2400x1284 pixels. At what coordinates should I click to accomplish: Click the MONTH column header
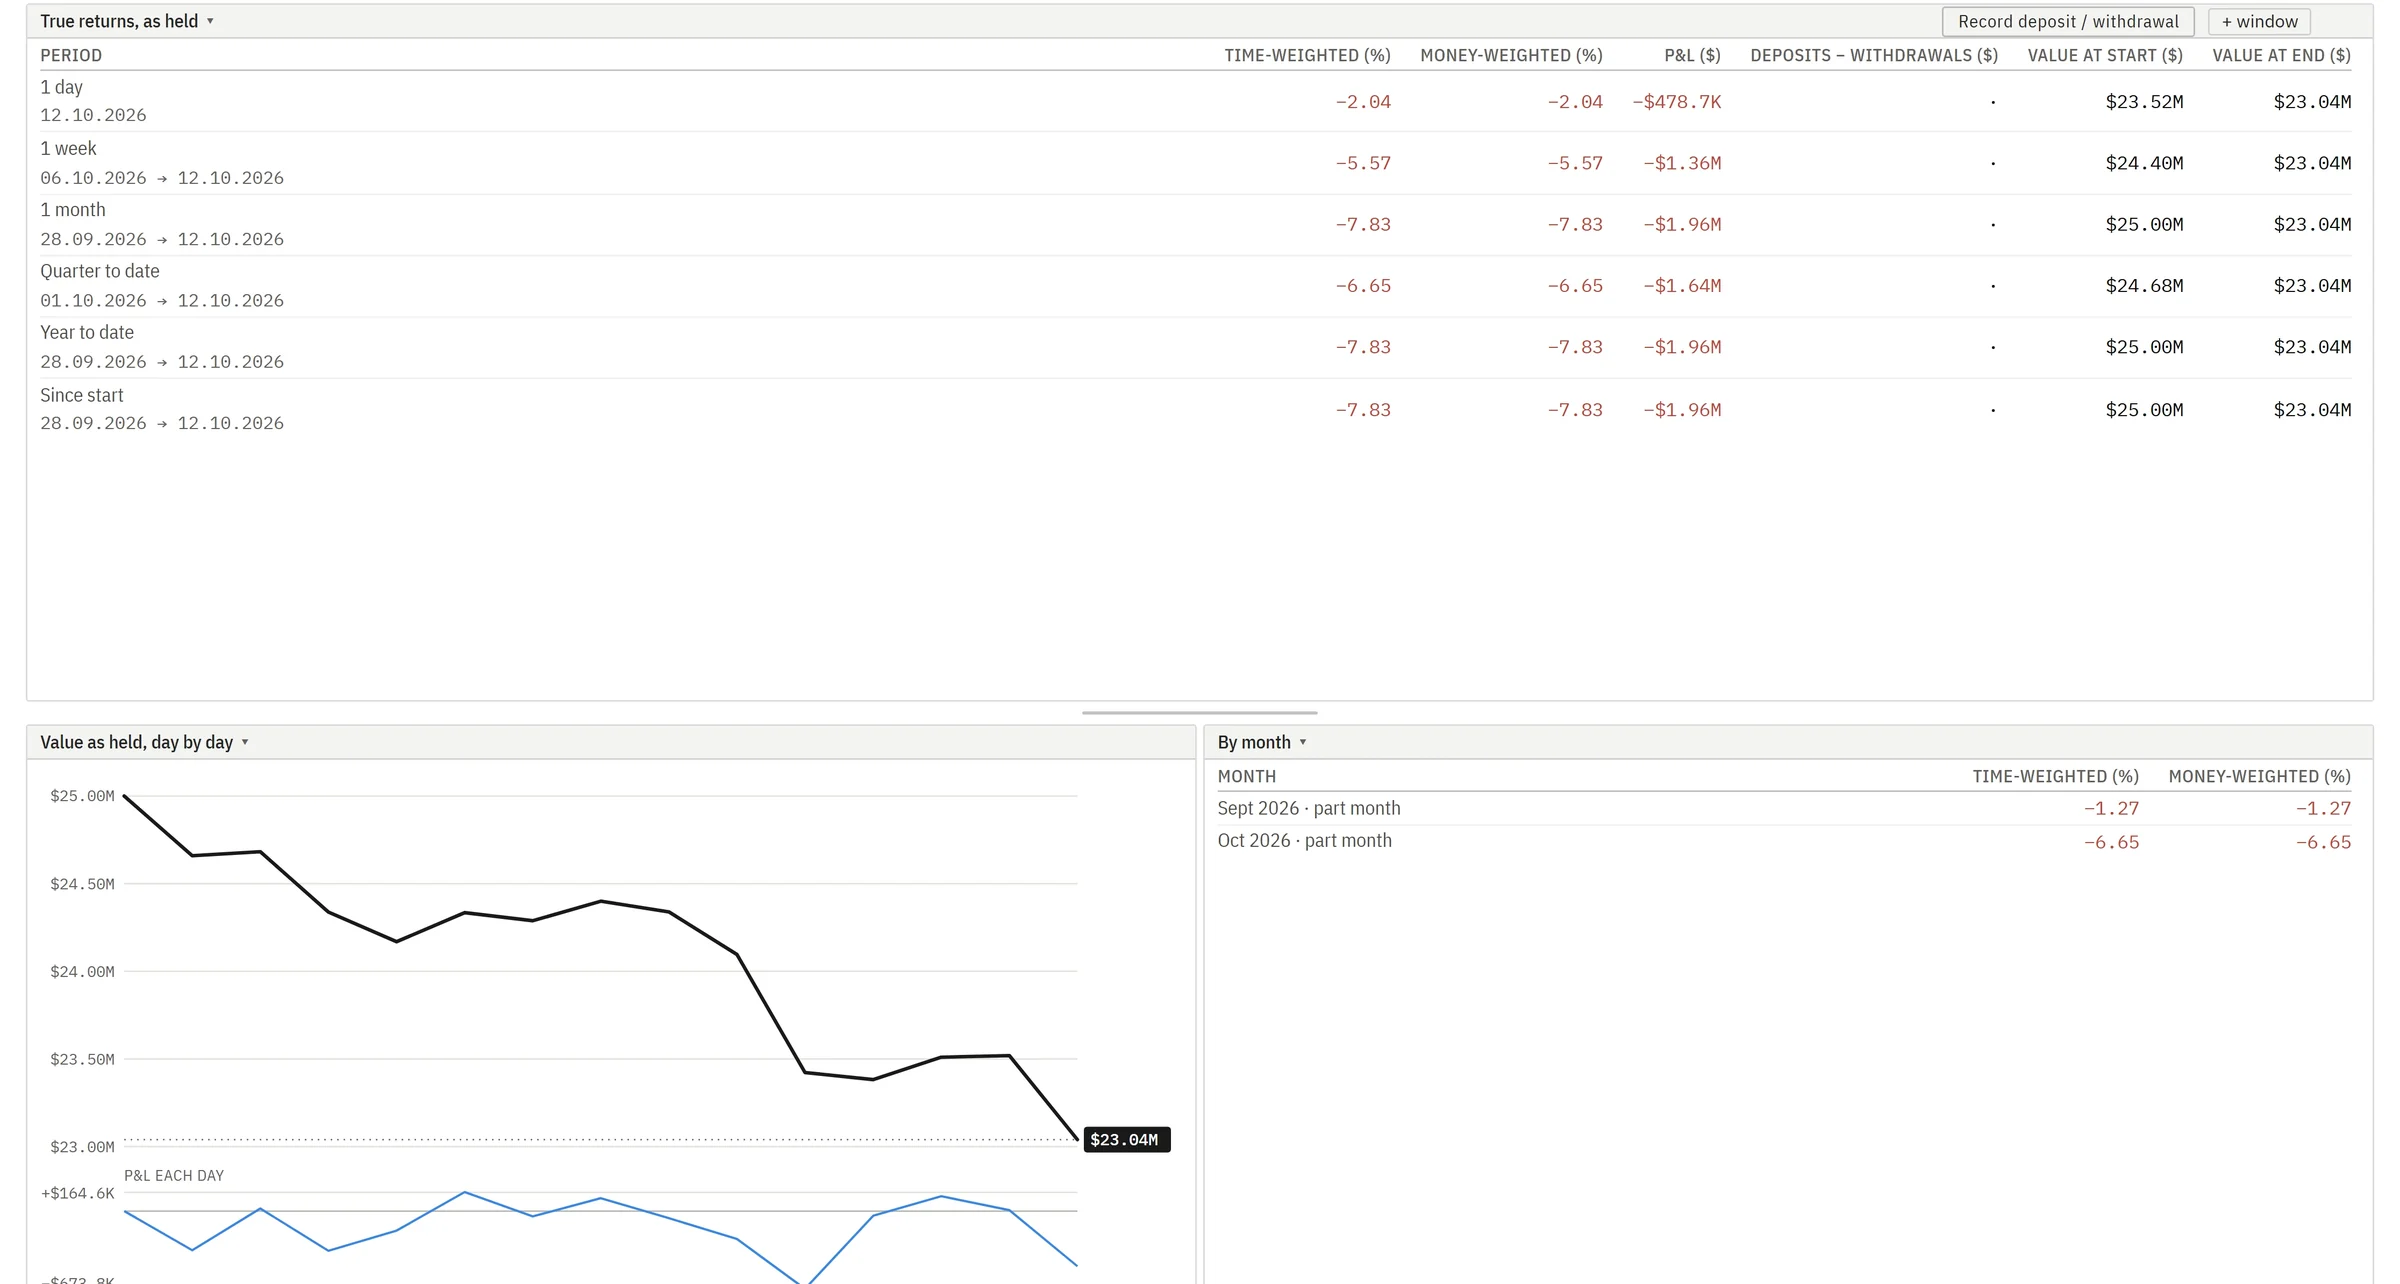tap(1246, 776)
